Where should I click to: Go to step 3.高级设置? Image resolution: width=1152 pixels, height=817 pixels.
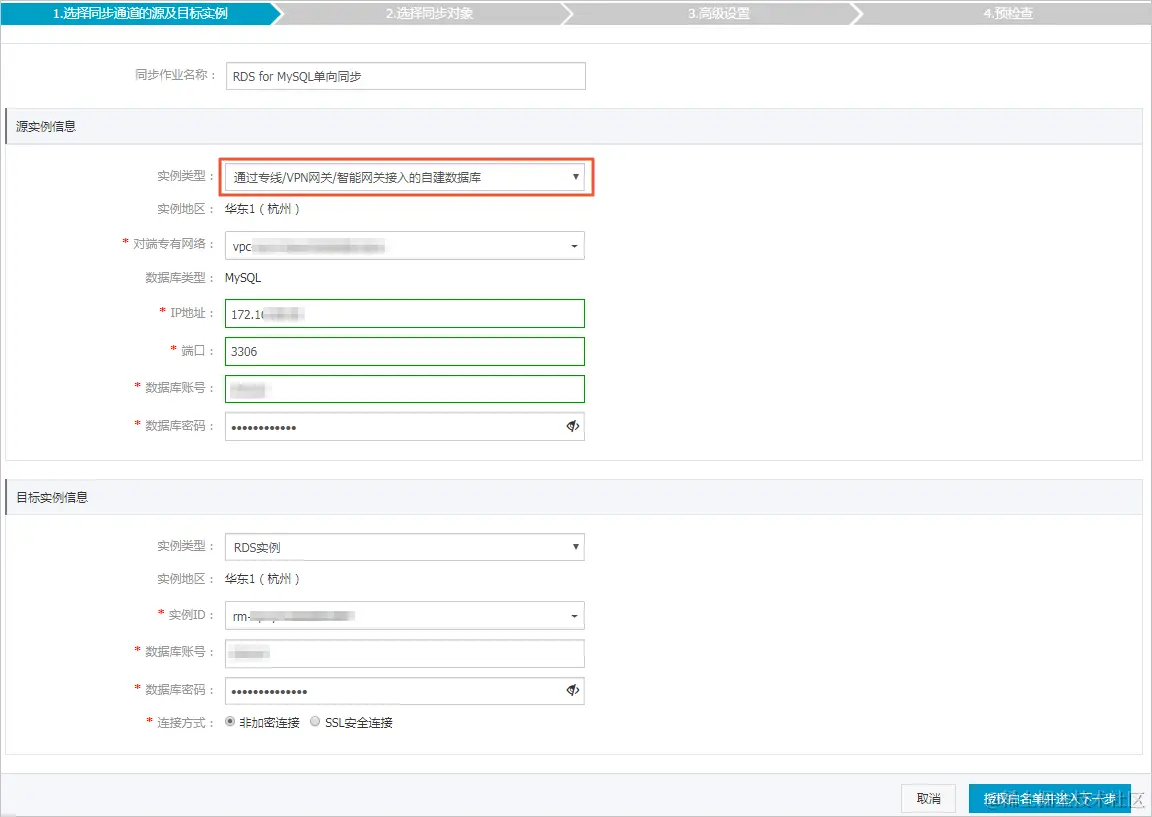(719, 13)
